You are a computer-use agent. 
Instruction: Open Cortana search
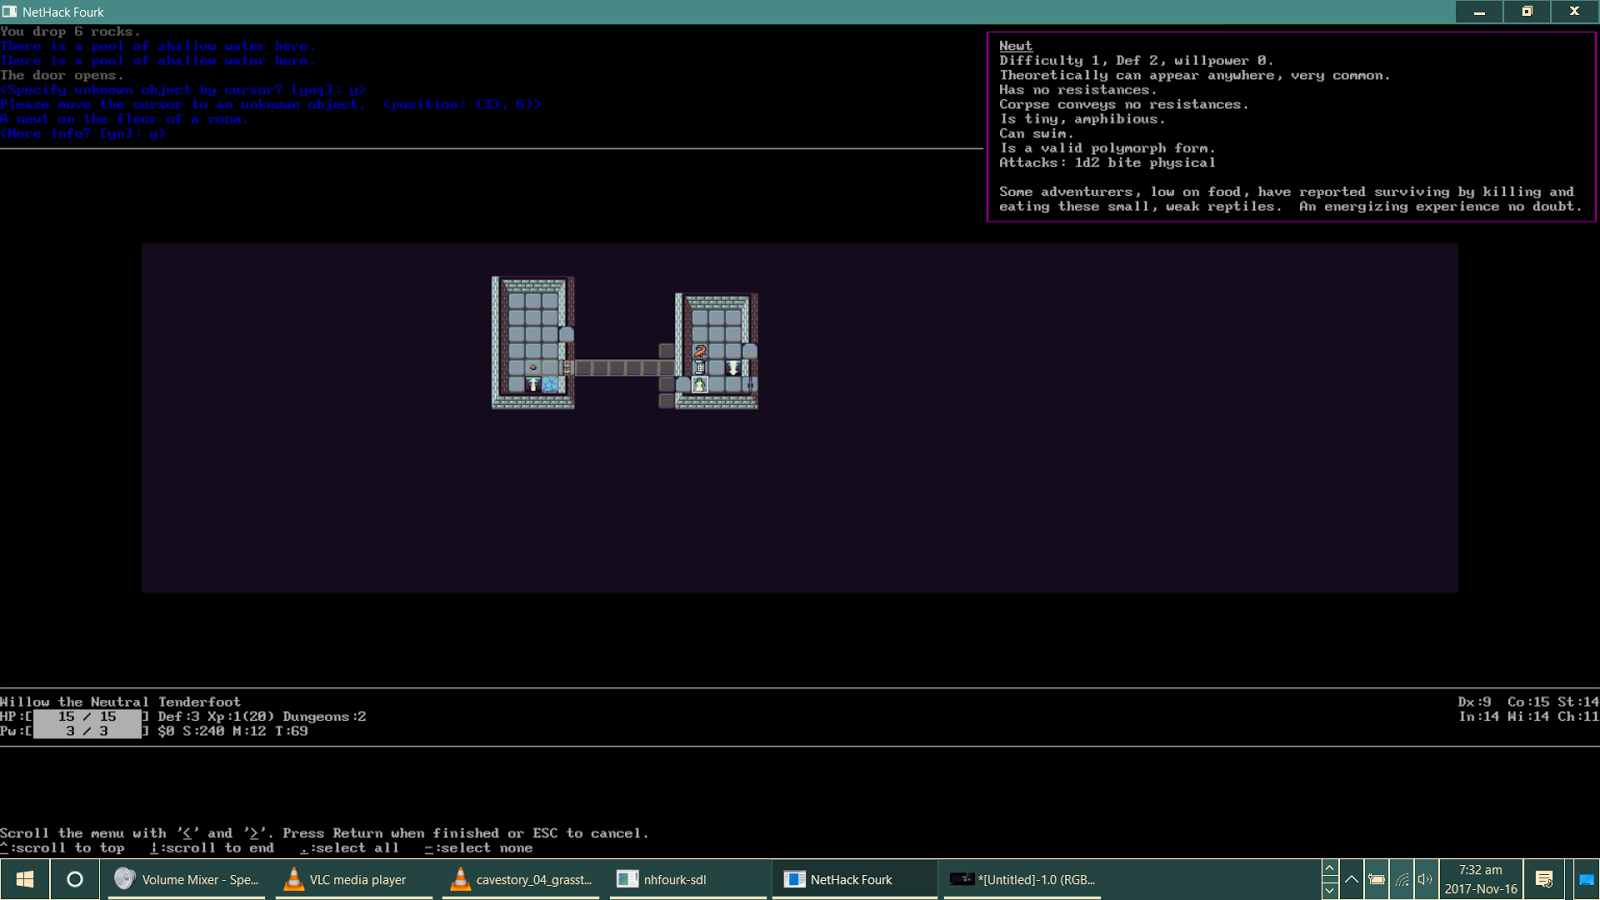point(75,879)
